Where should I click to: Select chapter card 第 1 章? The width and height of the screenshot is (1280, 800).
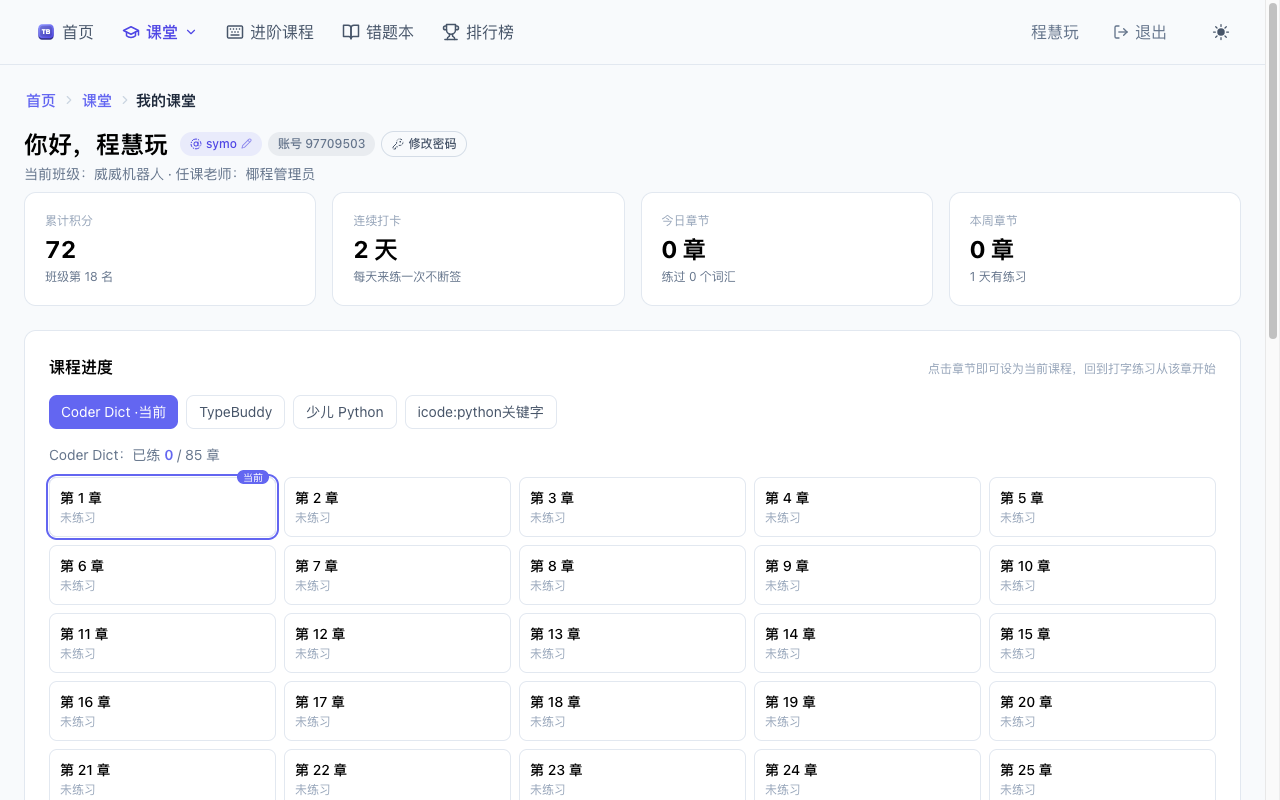click(x=162, y=507)
